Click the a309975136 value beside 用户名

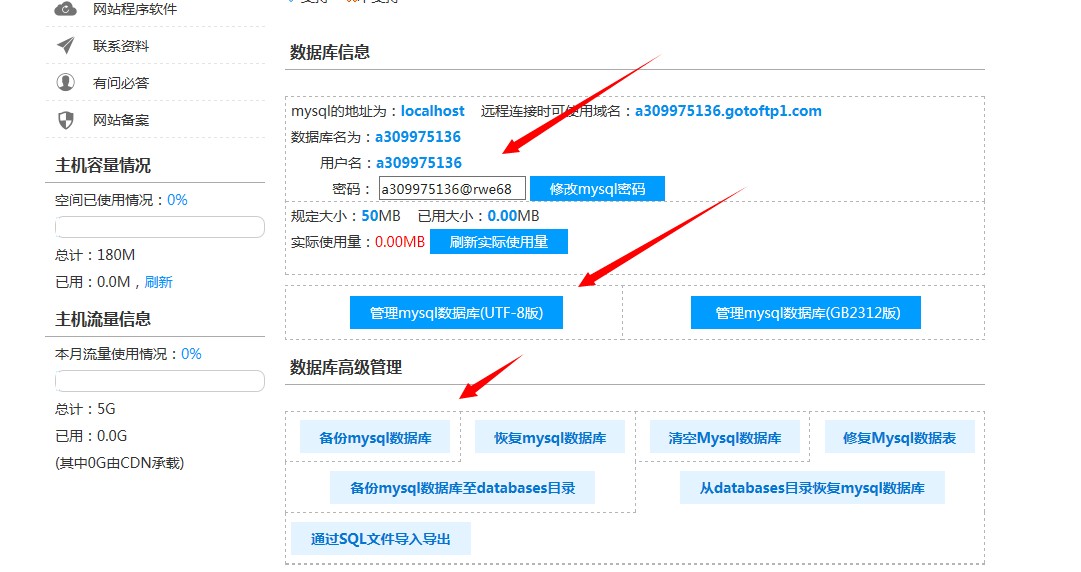click(x=418, y=163)
